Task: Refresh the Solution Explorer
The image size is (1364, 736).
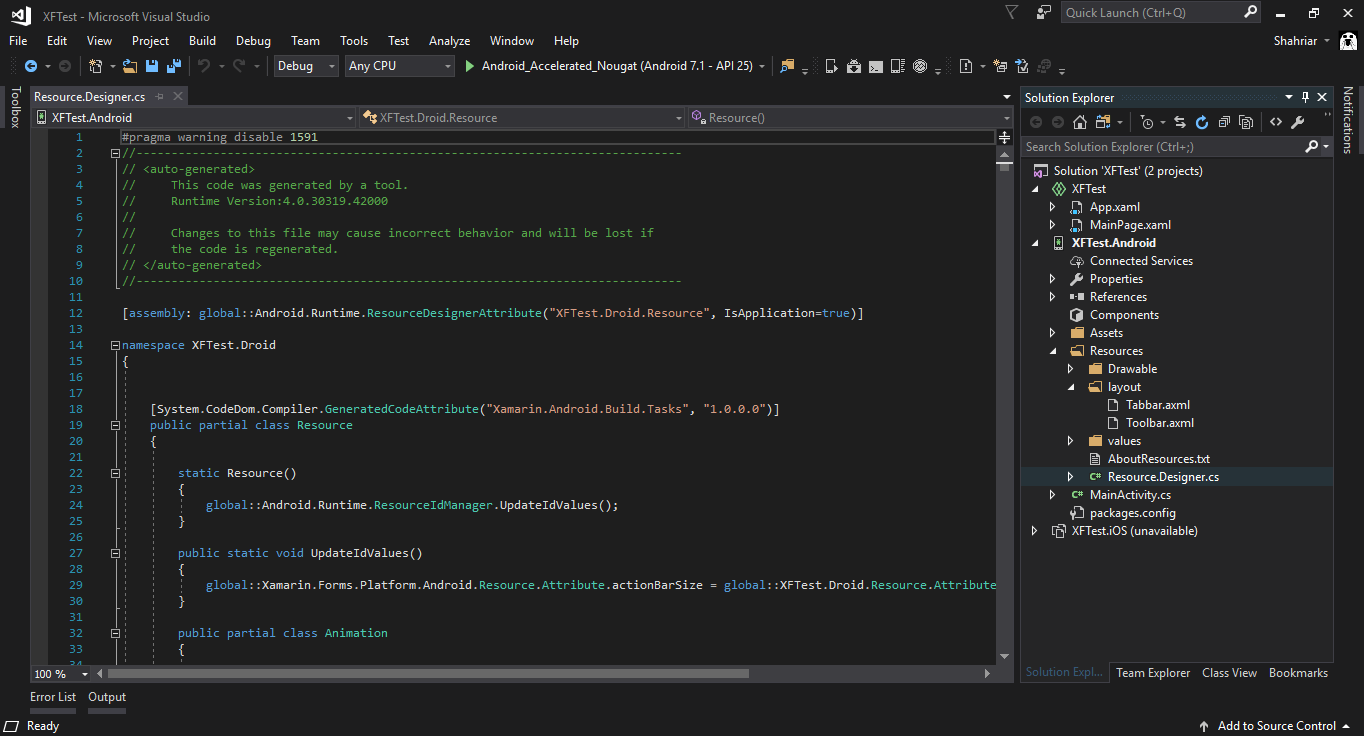Action: (x=1201, y=122)
